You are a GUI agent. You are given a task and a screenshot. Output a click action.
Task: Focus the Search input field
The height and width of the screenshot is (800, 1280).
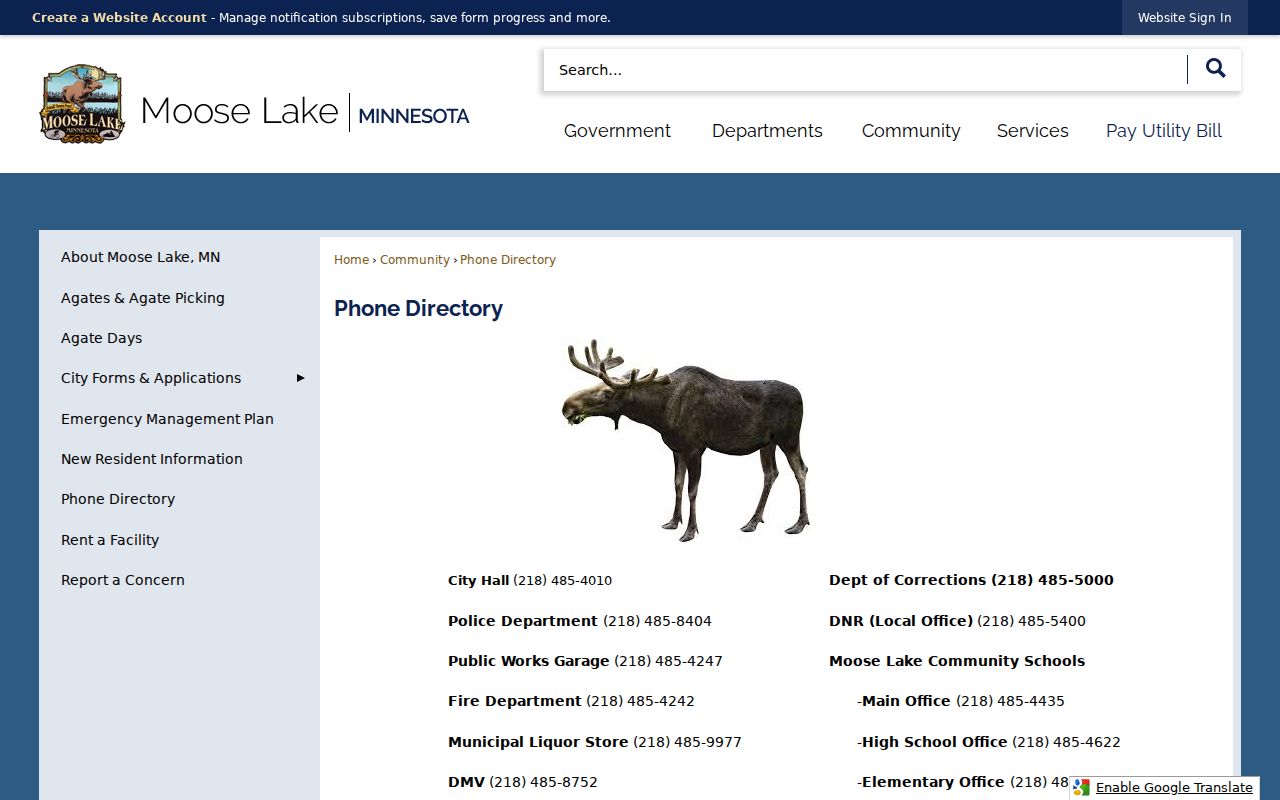[865, 70]
